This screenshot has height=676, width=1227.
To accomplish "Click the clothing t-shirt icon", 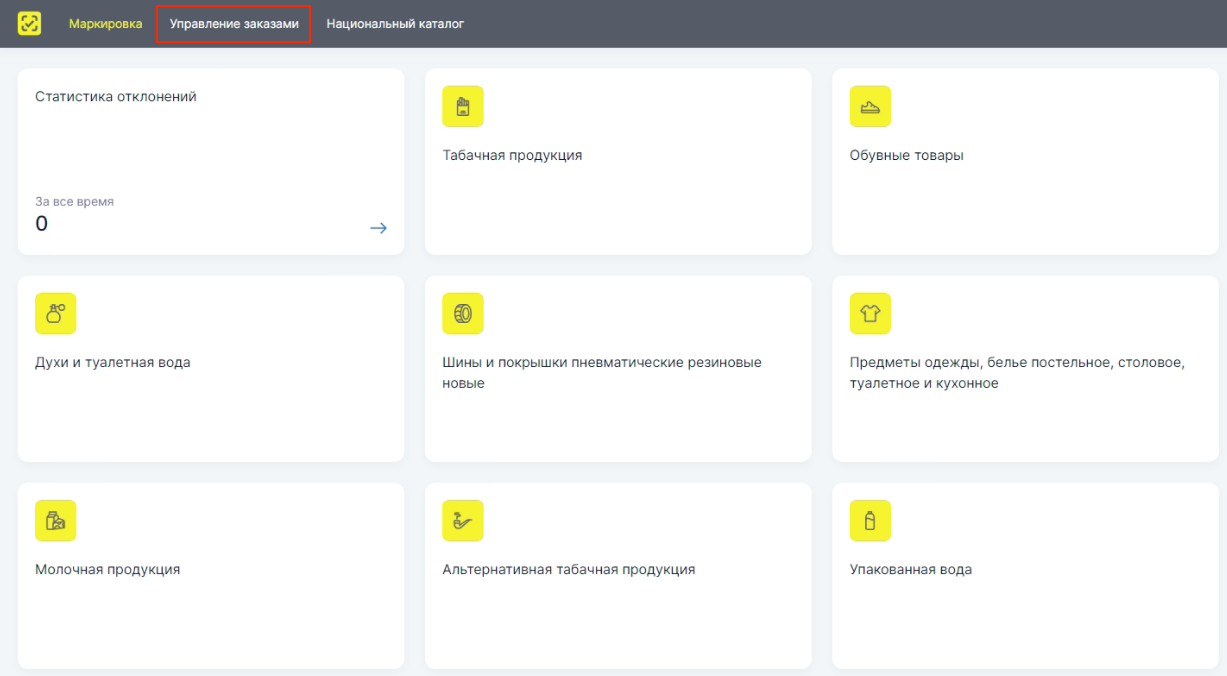I will click(x=870, y=314).
